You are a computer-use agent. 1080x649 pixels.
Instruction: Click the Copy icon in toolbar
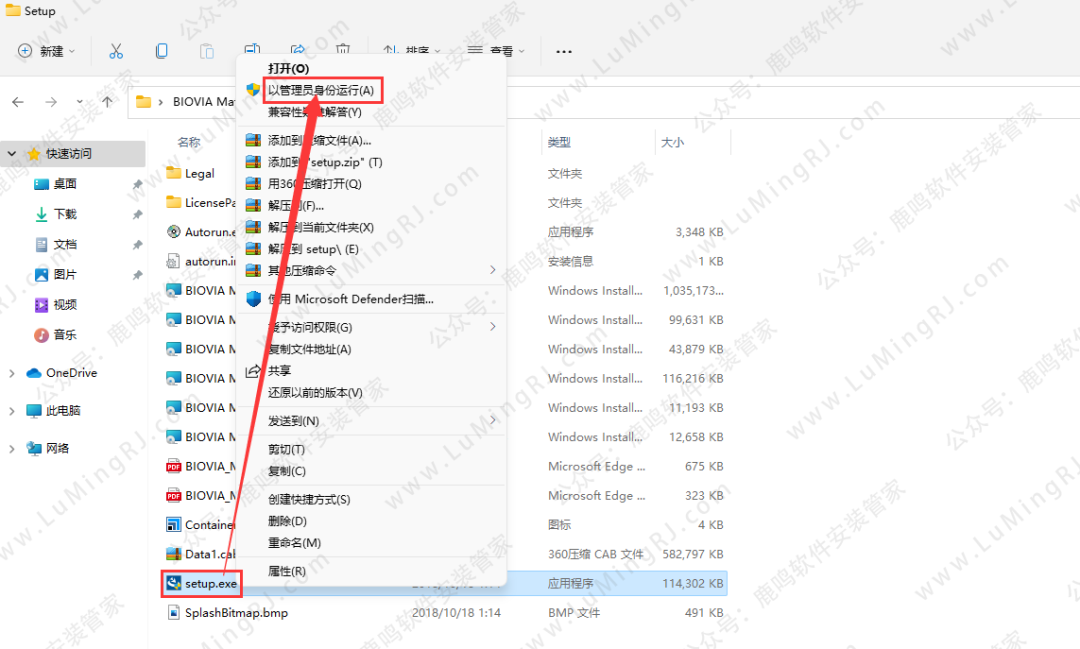(x=161, y=51)
